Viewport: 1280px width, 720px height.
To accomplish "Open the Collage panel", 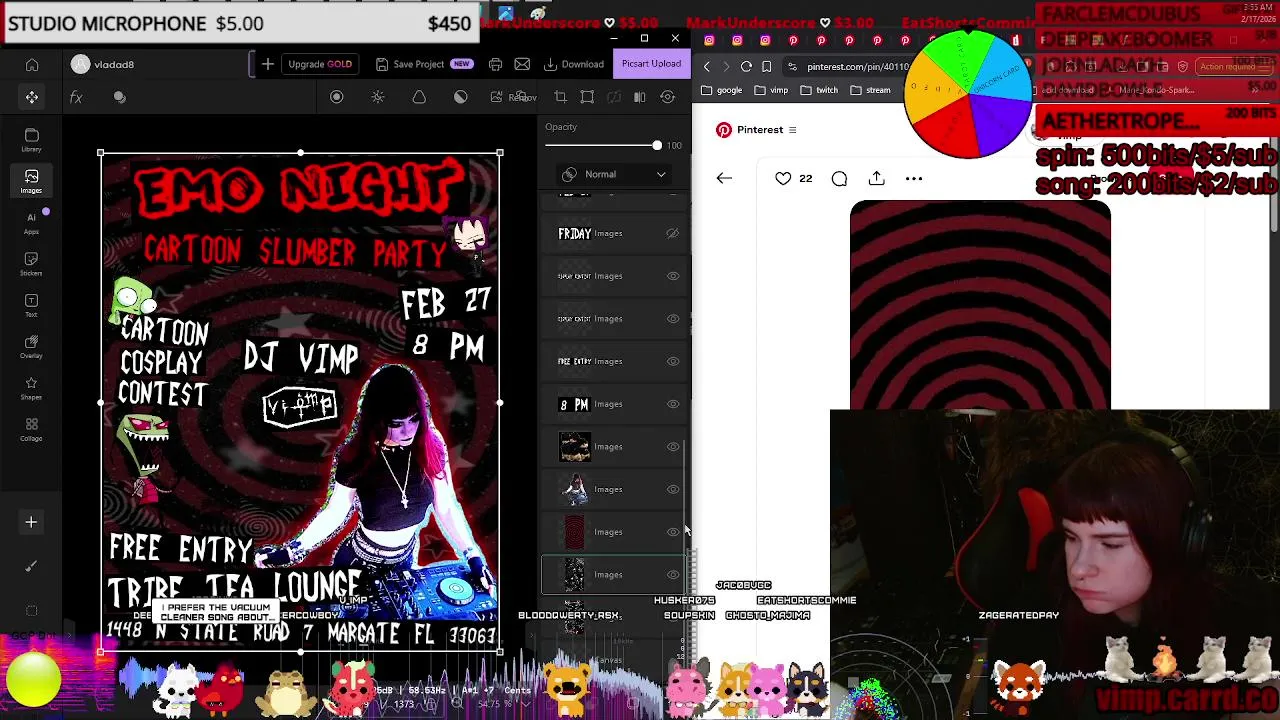I will [31, 430].
